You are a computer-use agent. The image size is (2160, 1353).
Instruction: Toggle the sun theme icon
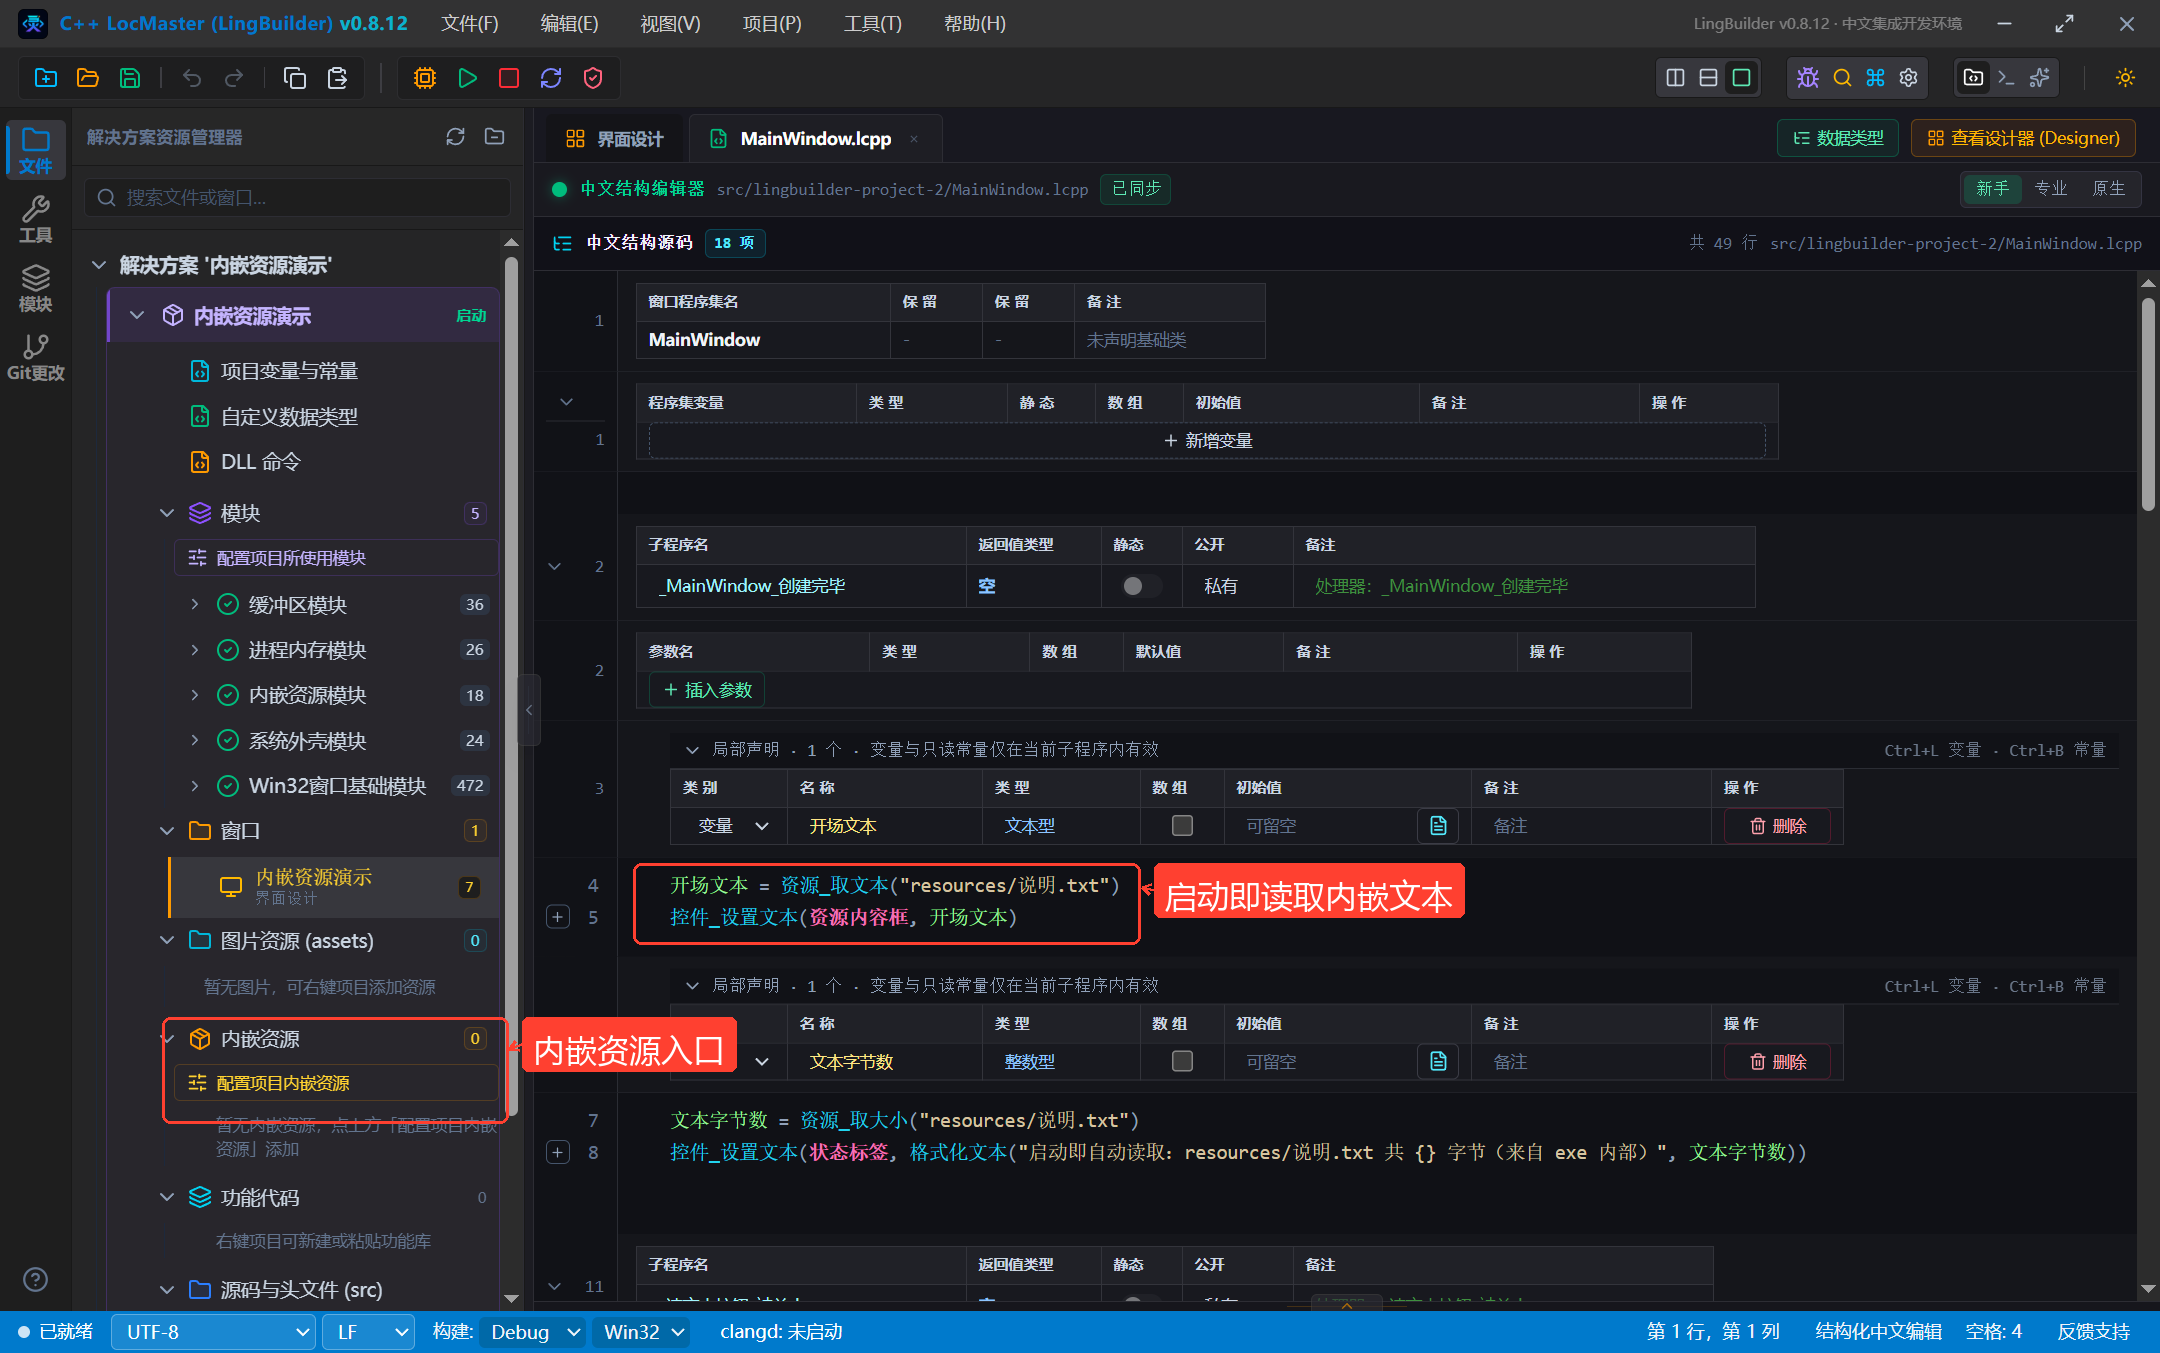point(2125,78)
